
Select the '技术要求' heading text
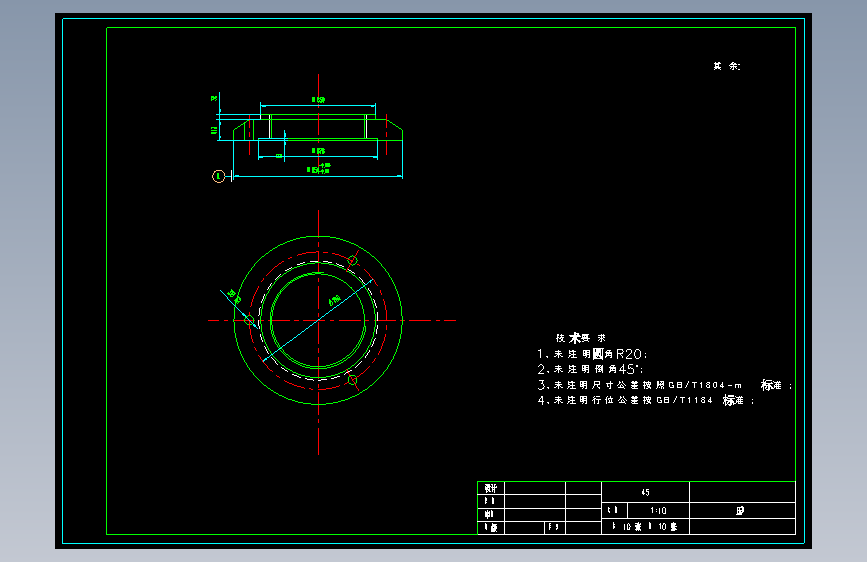[581, 337]
